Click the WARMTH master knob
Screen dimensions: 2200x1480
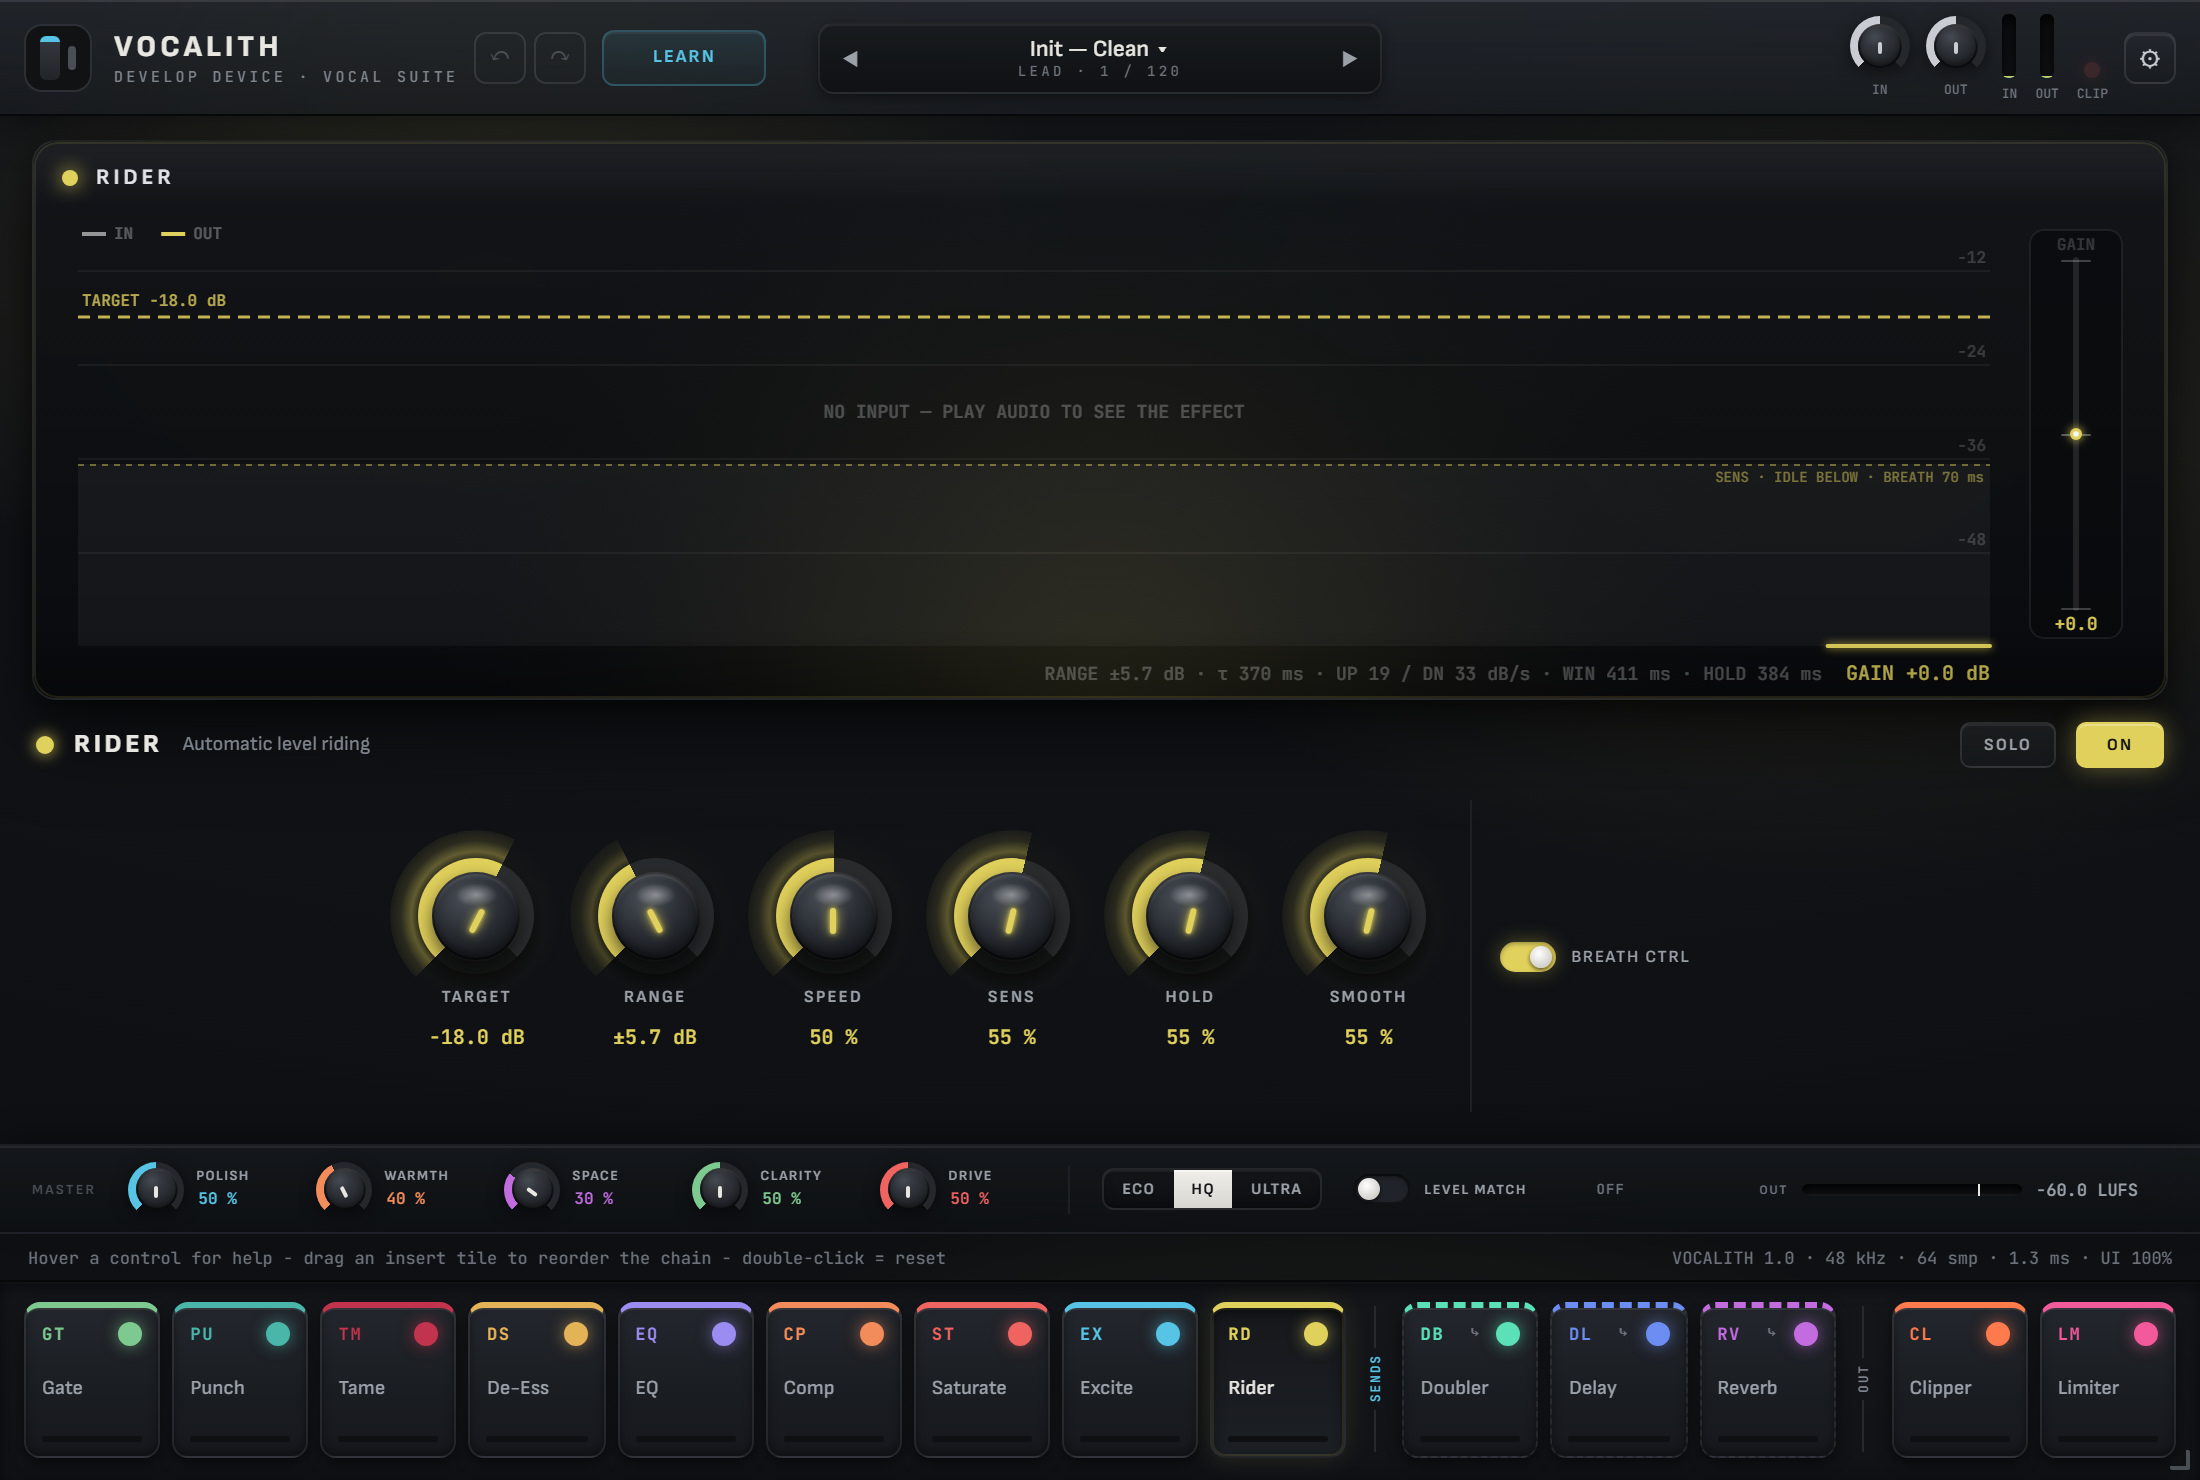[344, 1189]
